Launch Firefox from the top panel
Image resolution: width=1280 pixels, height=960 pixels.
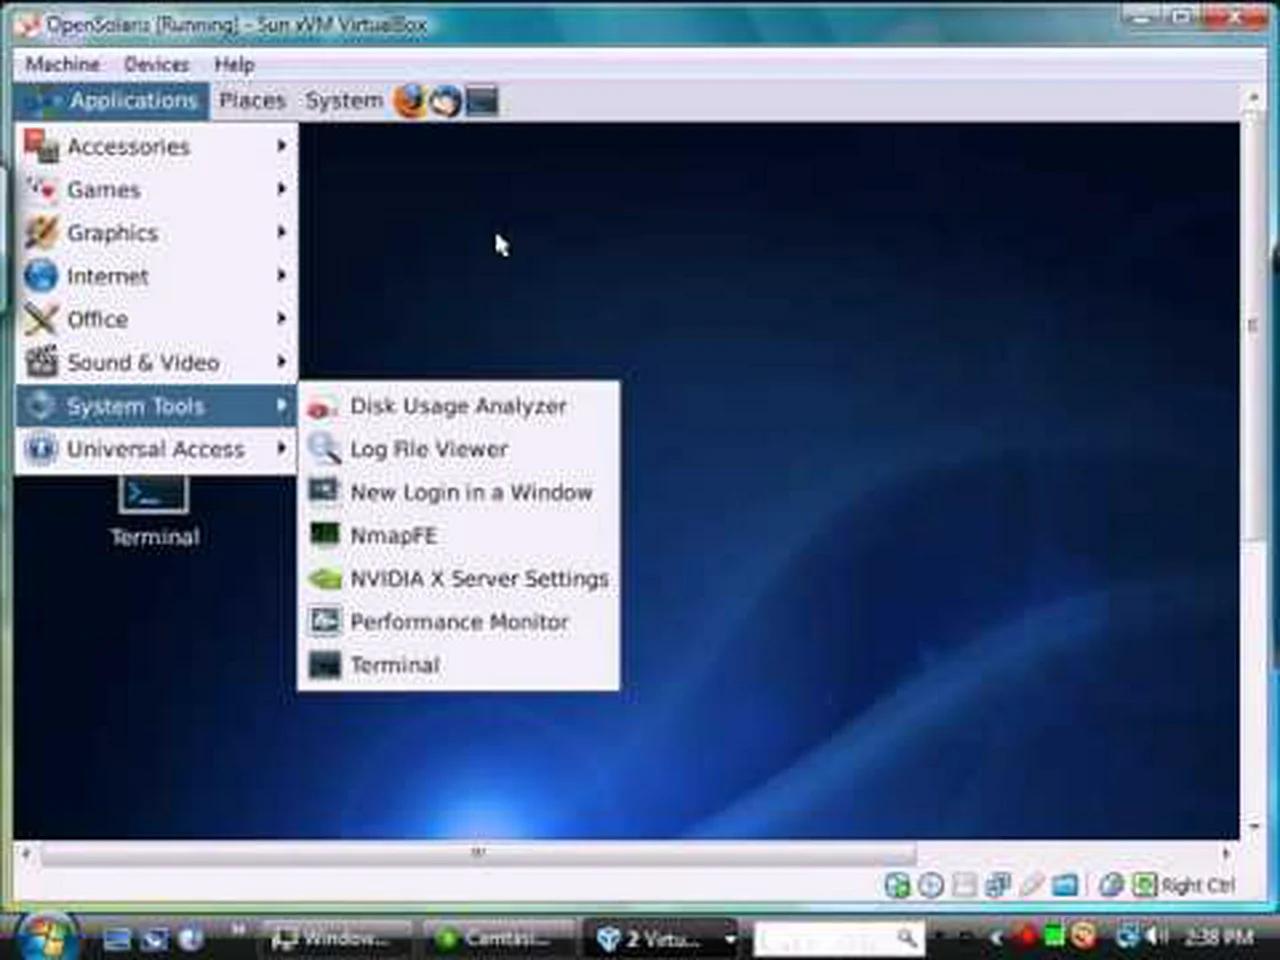pyautogui.click(x=408, y=101)
